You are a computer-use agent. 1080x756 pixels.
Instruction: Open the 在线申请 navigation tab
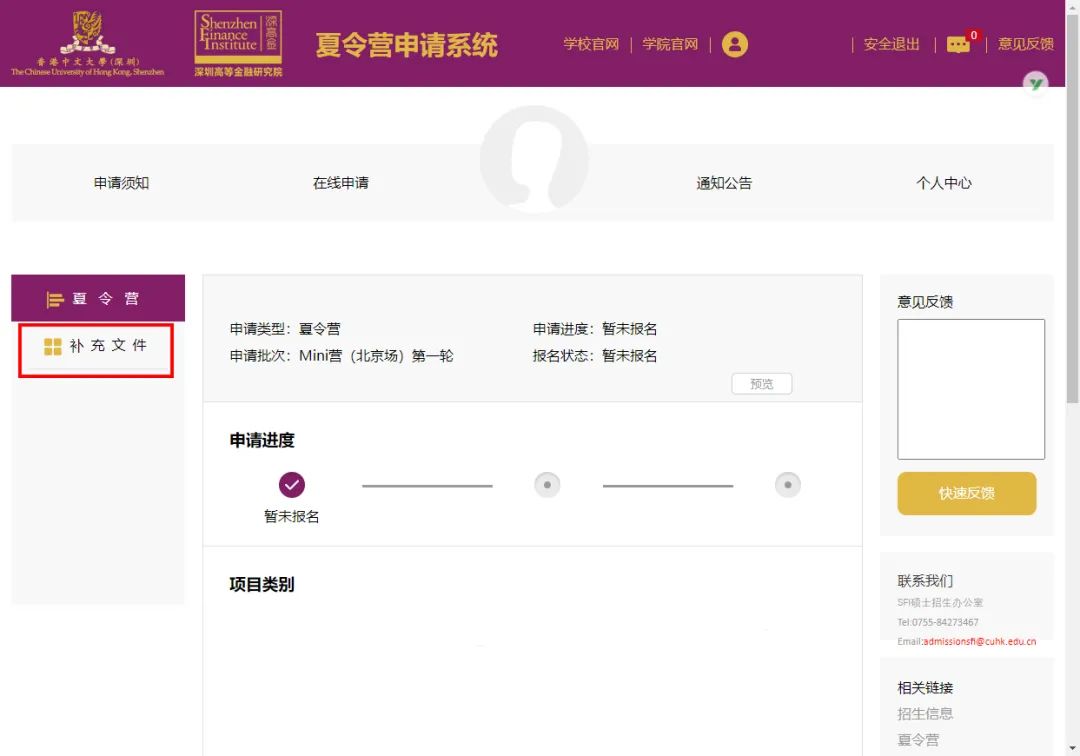click(x=340, y=183)
